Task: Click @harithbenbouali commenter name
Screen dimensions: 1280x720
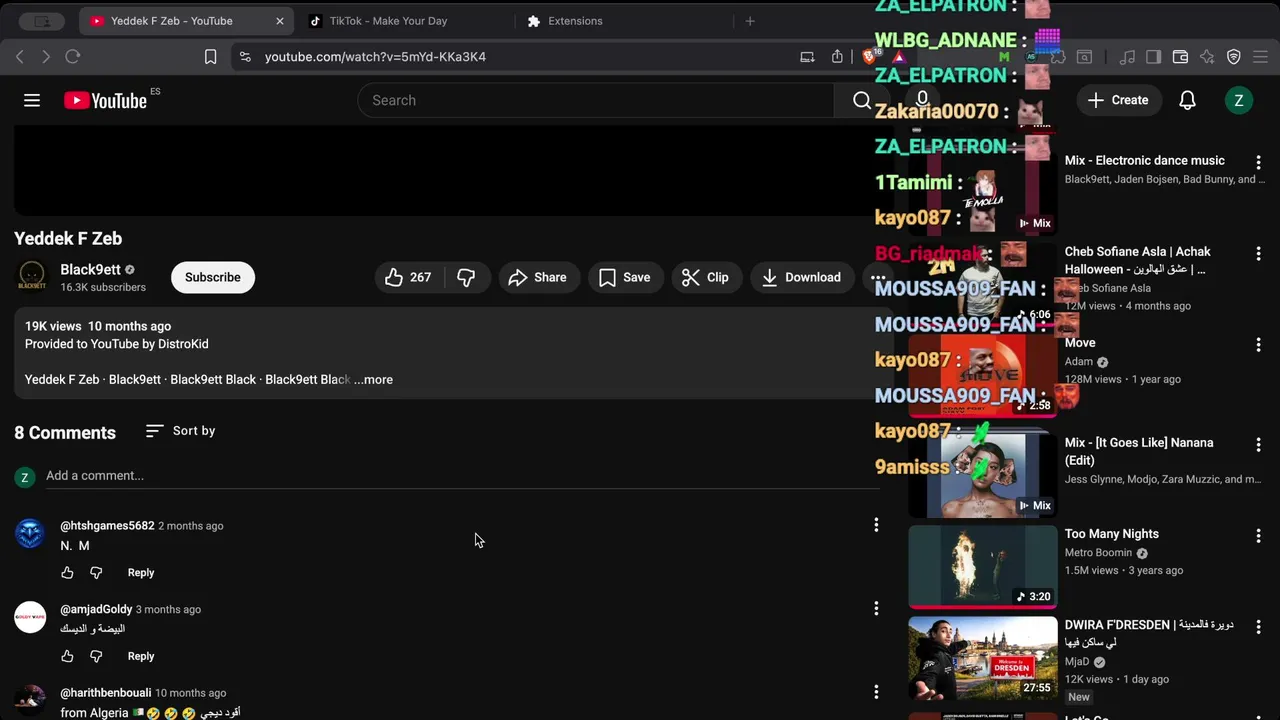Action: 106,693
